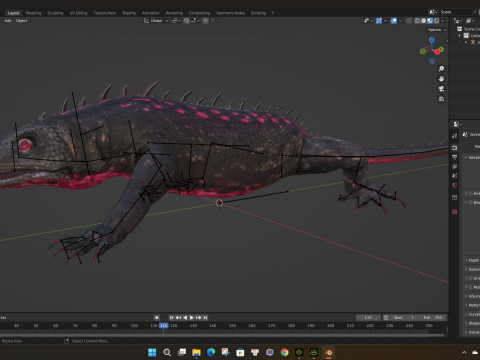Open the Texture properties tab icon

(455, 212)
